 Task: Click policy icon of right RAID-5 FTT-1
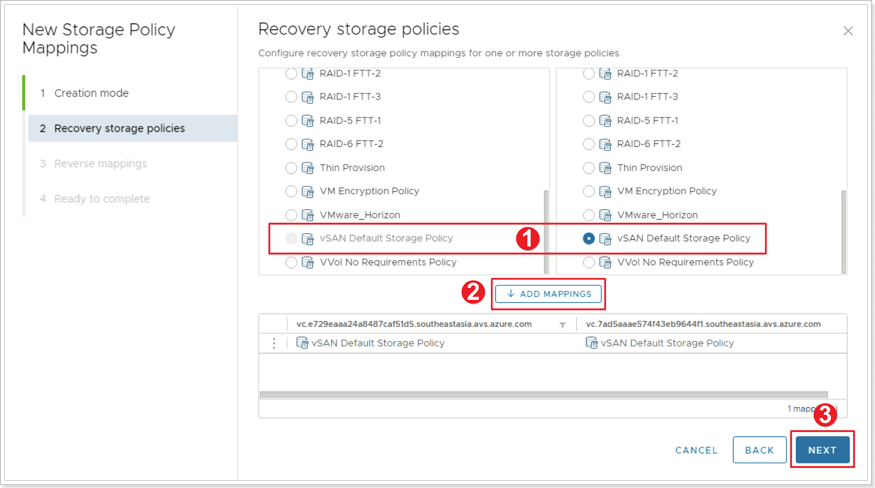coord(605,121)
